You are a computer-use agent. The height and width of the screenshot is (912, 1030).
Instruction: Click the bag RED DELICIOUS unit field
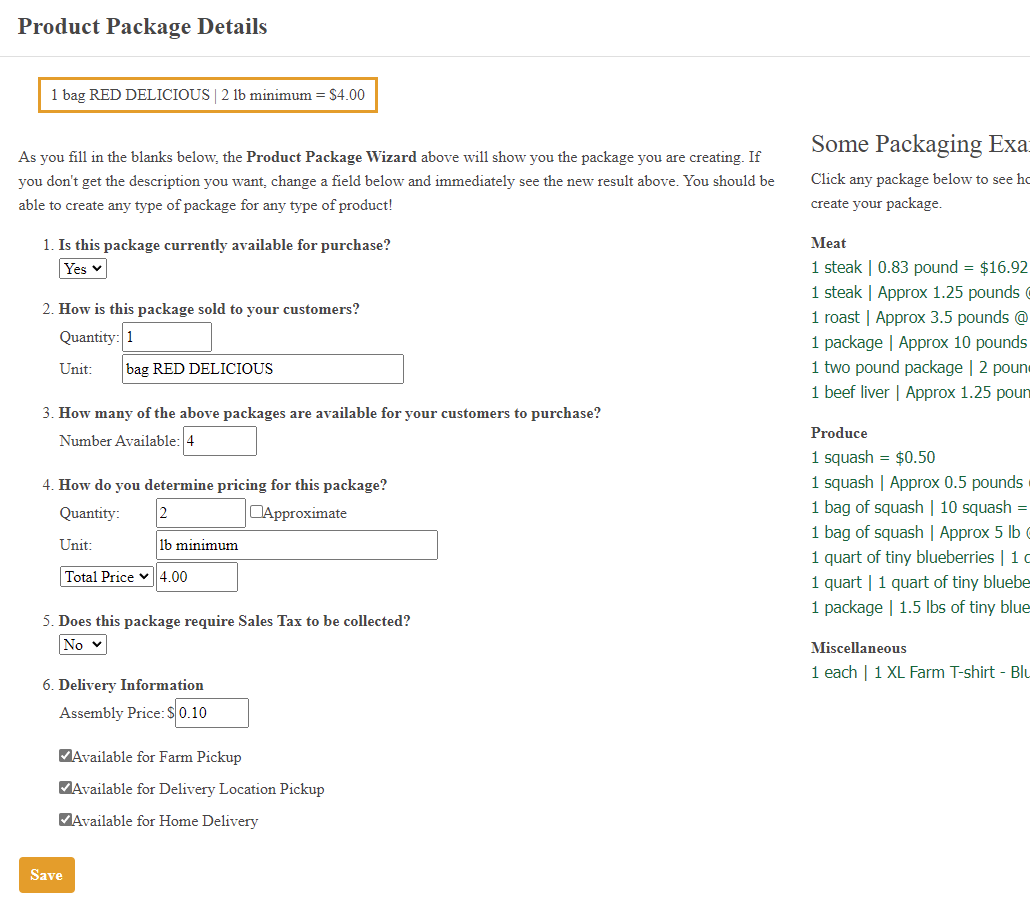click(262, 369)
